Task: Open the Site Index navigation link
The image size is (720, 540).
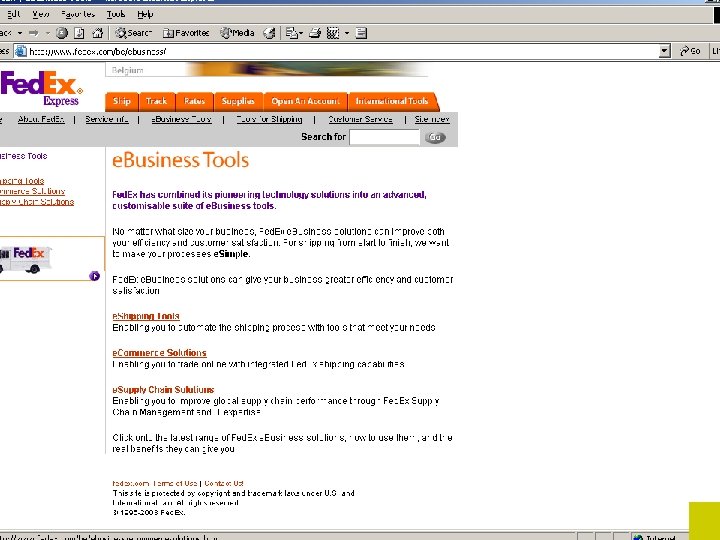Action: click(x=432, y=119)
